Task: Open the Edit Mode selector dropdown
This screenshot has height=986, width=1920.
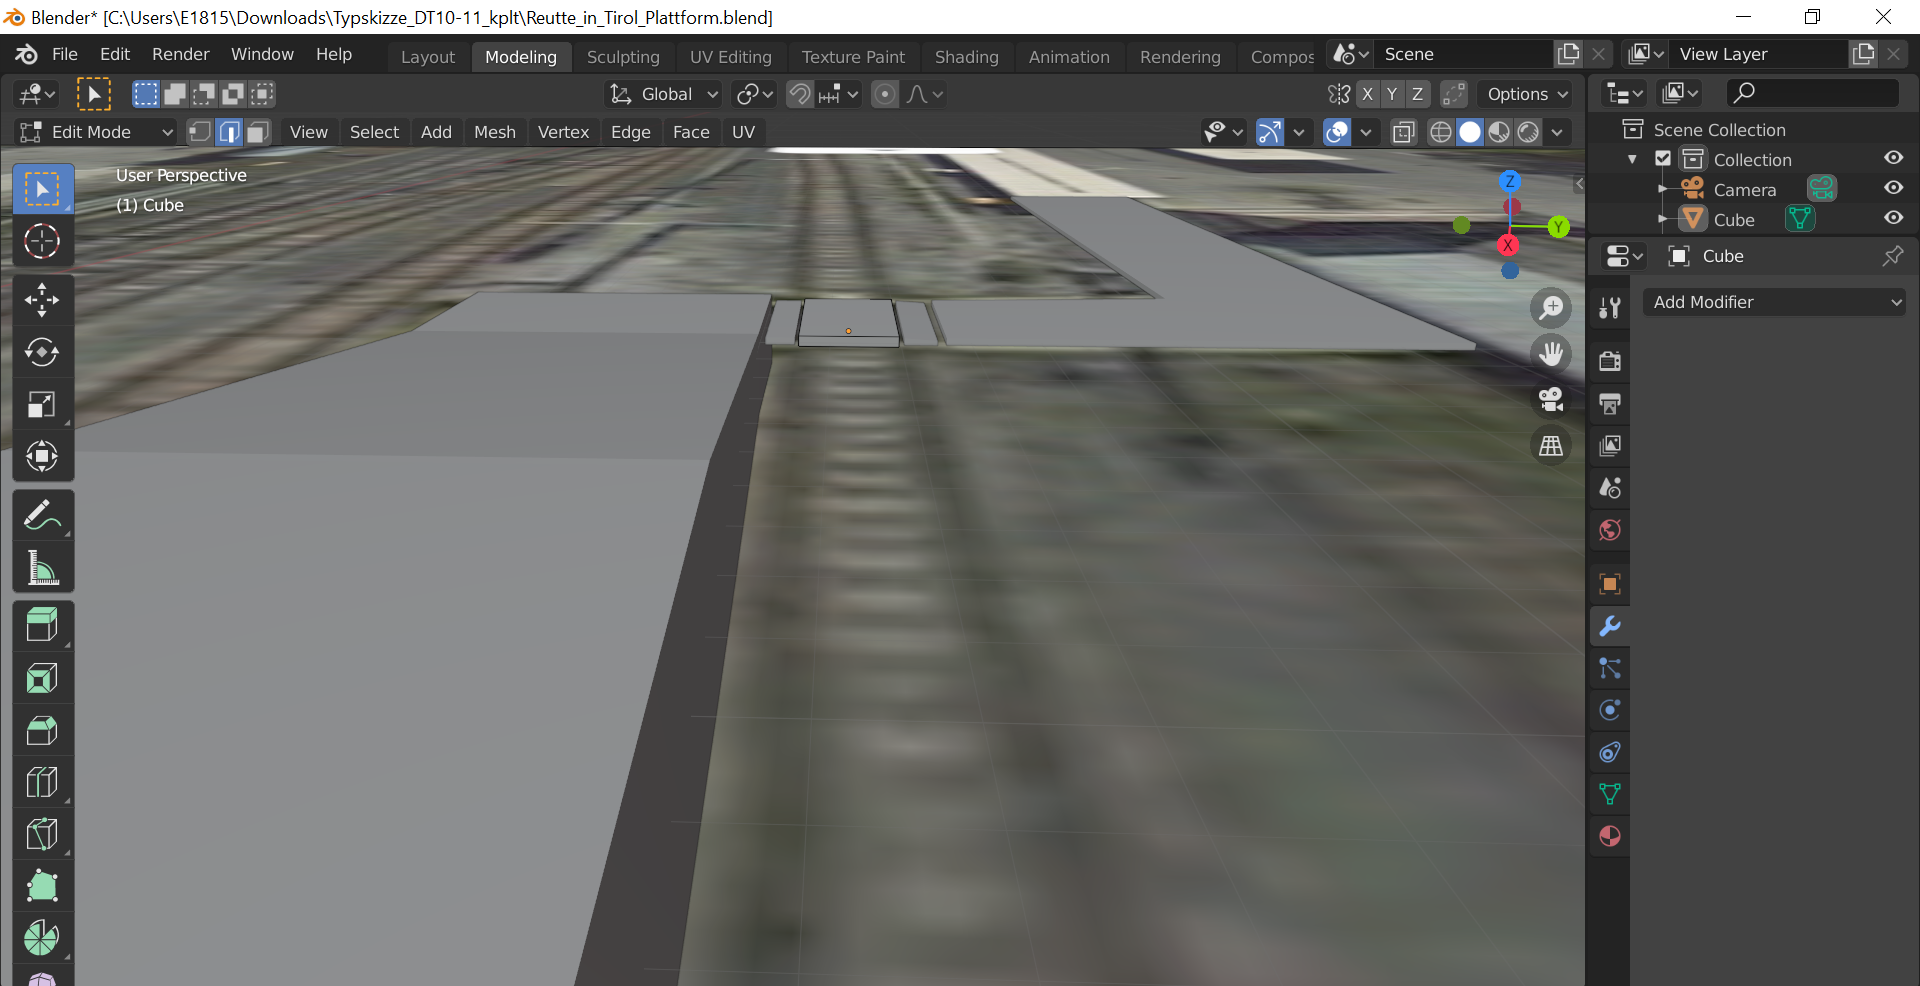Action: 97,132
